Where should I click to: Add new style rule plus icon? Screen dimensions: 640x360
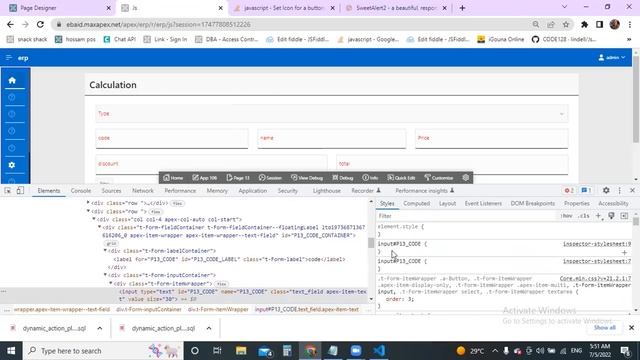point(598,216)
